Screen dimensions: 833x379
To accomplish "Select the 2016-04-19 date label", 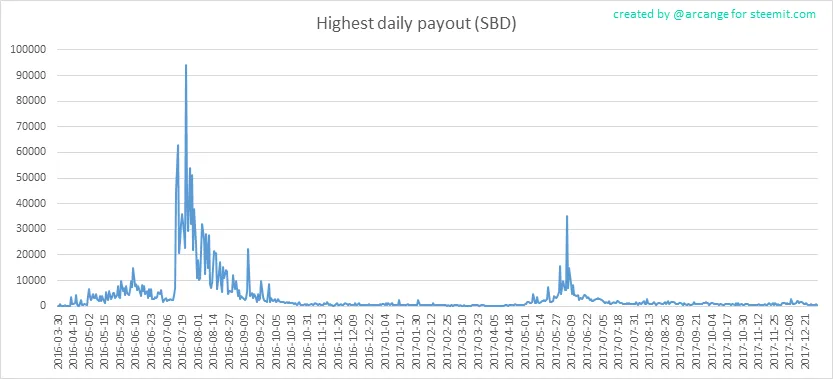I will 74,341.
